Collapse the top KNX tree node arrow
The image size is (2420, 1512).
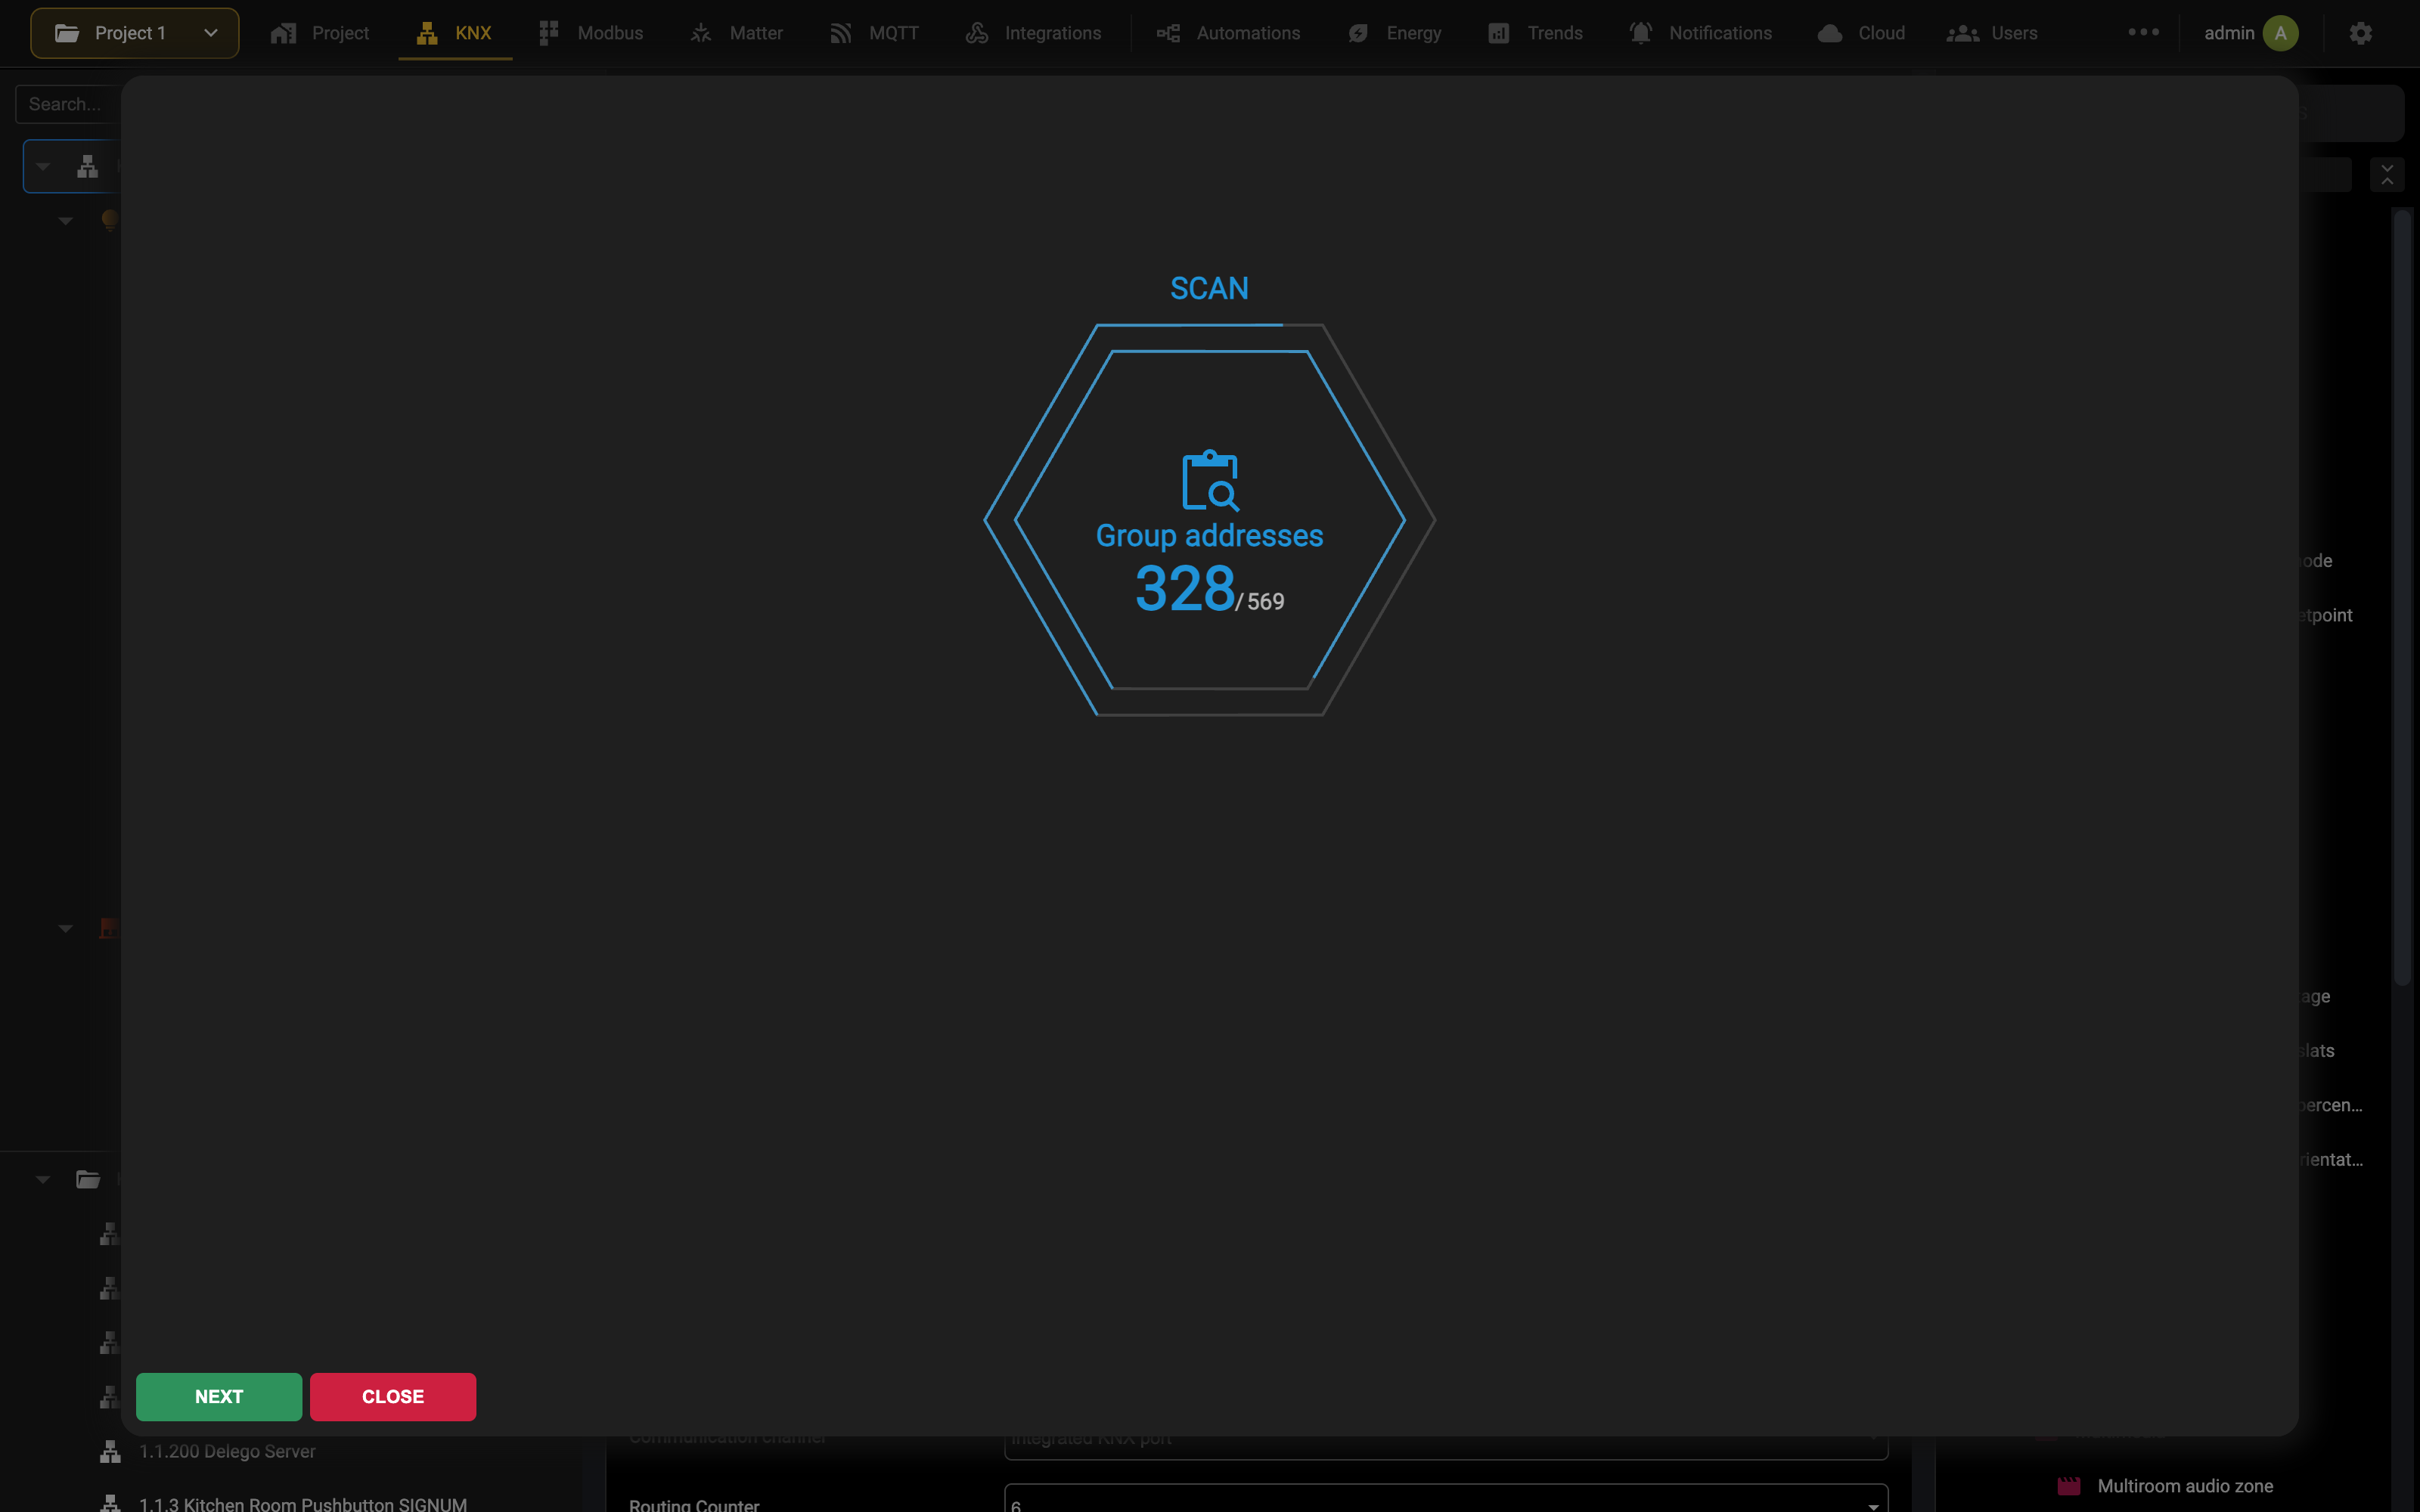43,167
